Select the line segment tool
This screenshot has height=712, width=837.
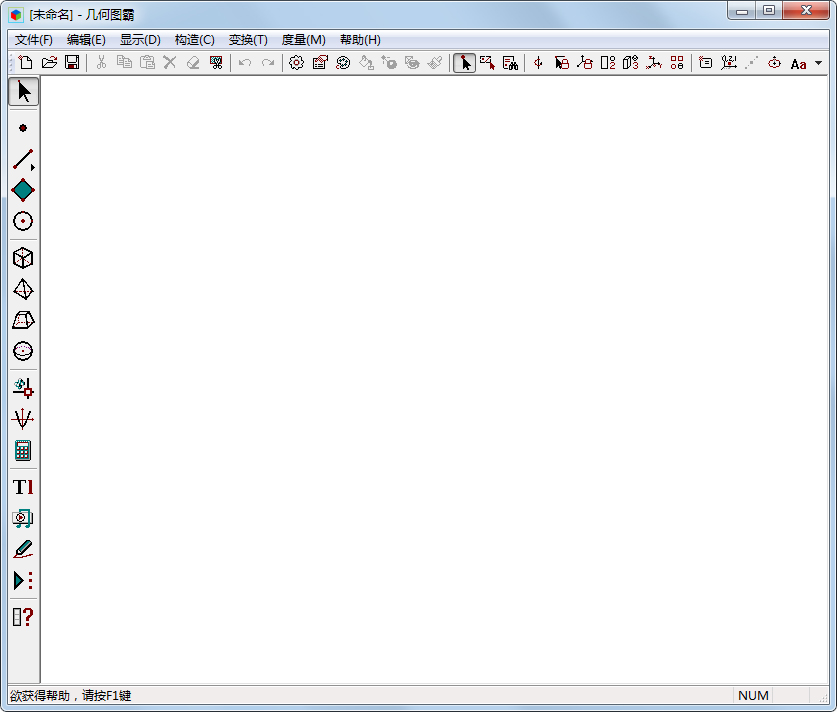(23, 159)
